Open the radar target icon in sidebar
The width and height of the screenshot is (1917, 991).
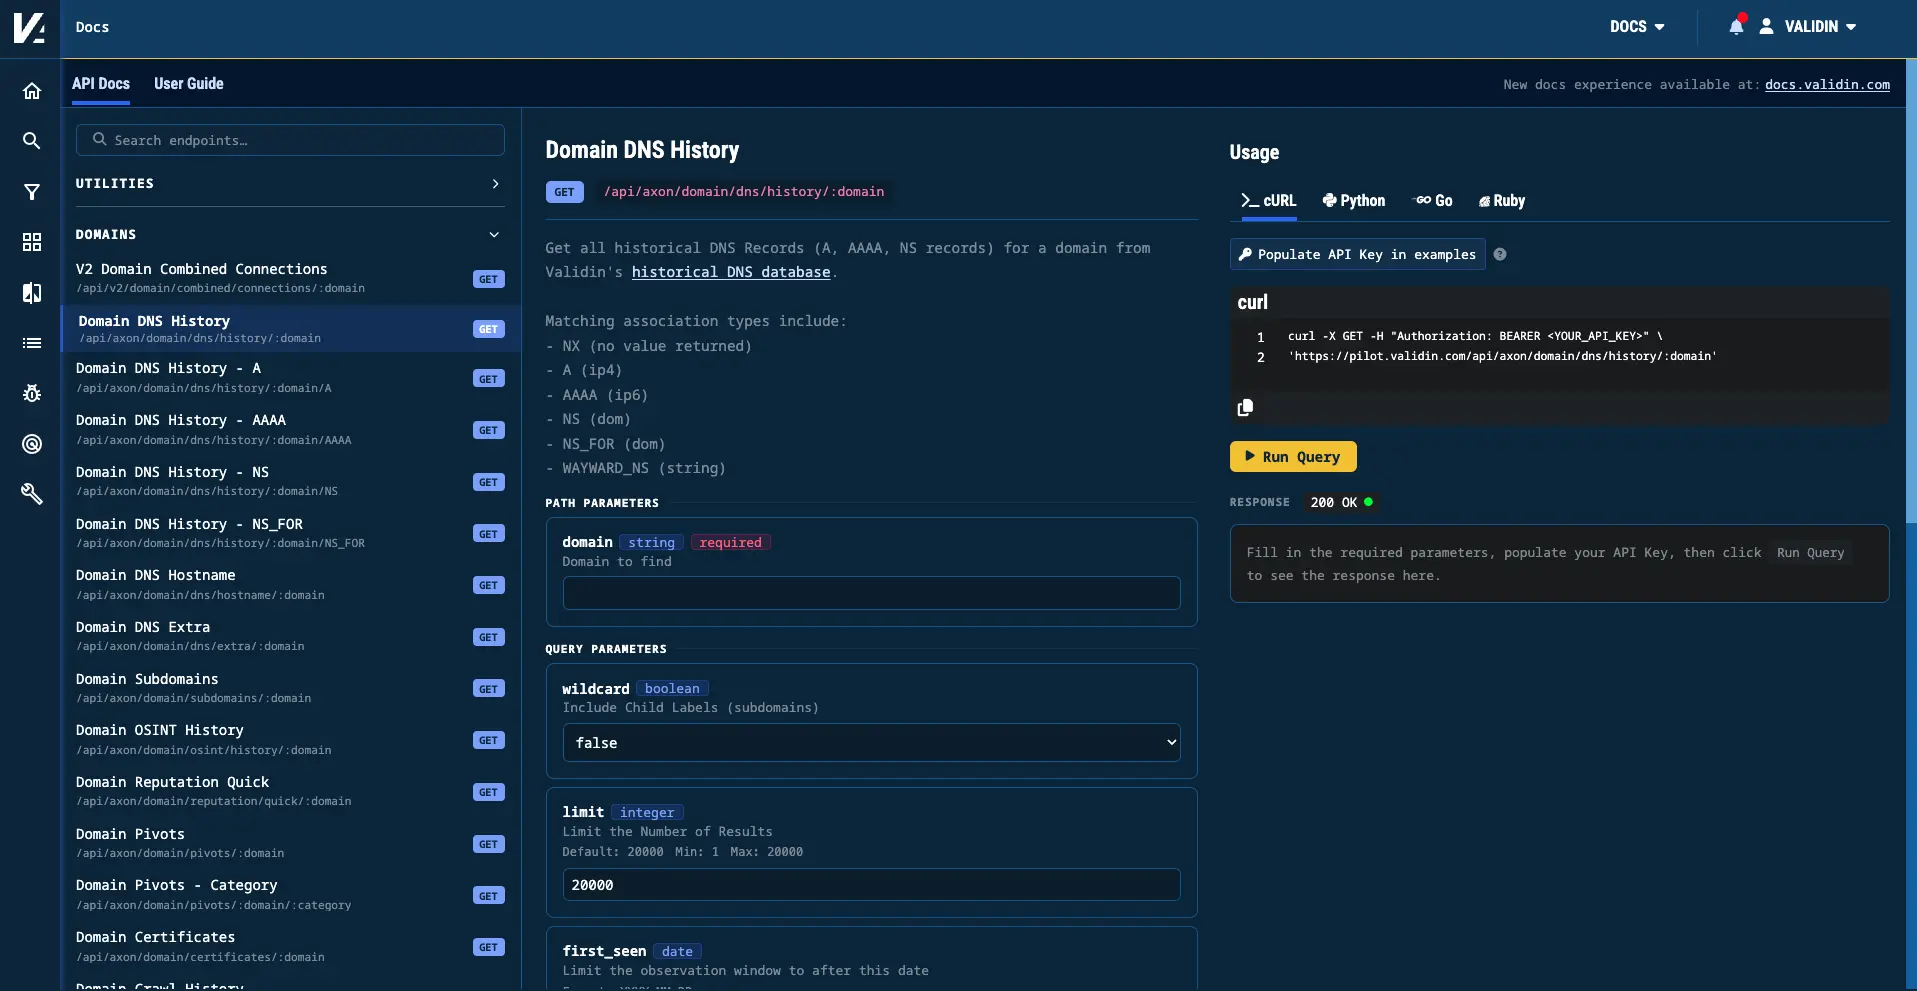(x=32, y=444)
